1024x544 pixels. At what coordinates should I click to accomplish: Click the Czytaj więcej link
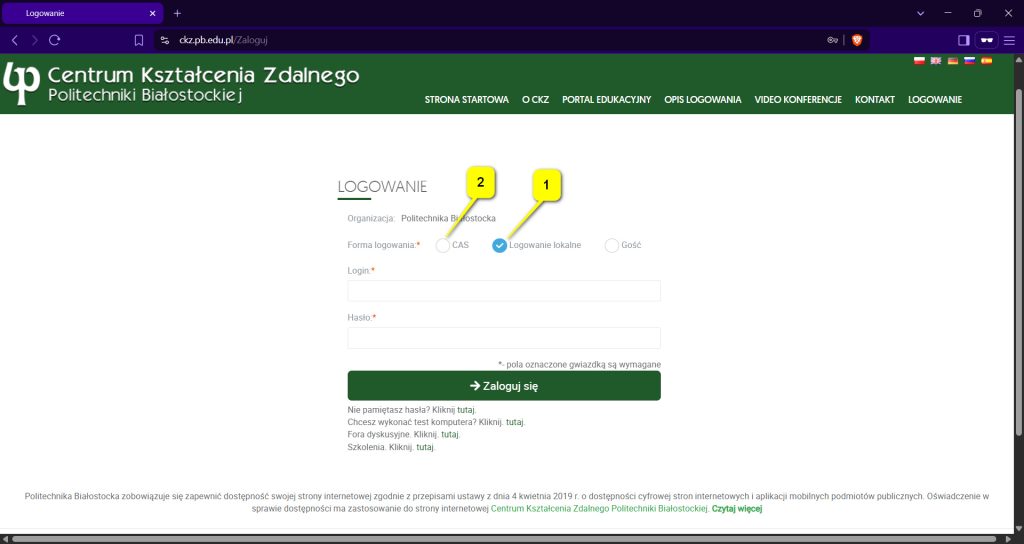(737, 508)
